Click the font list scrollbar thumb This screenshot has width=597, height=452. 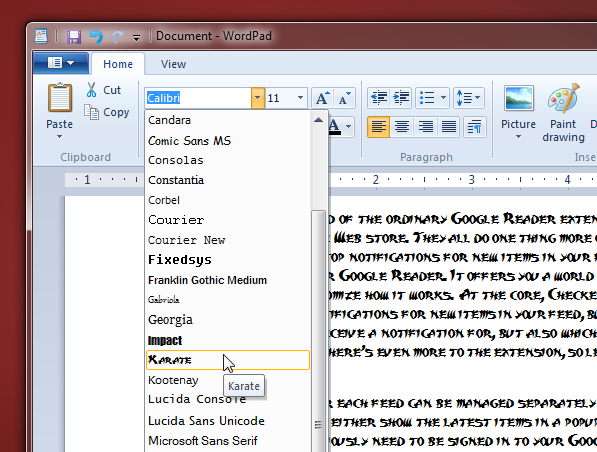(x=318, y=331)
